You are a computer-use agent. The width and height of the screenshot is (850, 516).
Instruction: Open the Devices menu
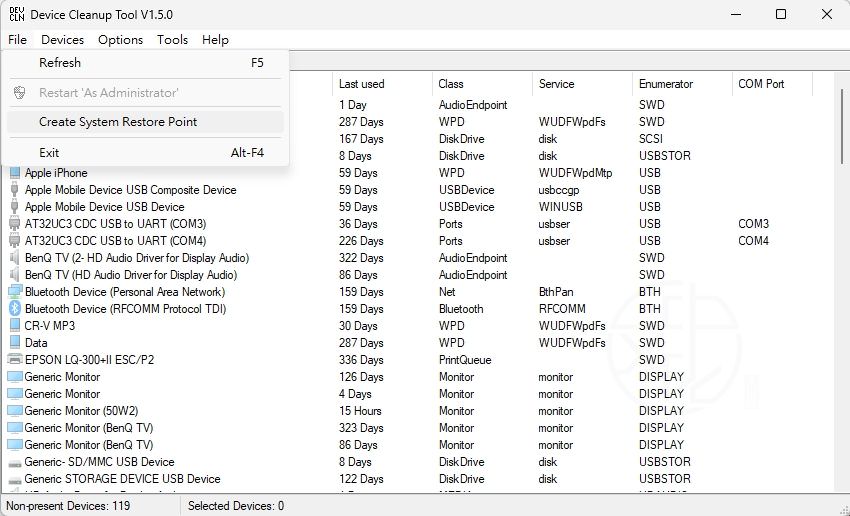tap(62, 40)
